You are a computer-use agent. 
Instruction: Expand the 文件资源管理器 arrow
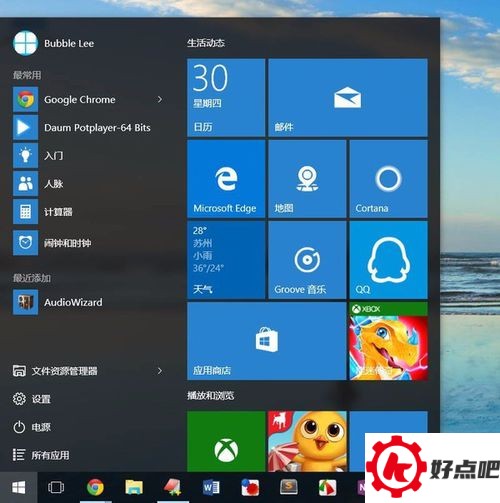pos(160,371)
